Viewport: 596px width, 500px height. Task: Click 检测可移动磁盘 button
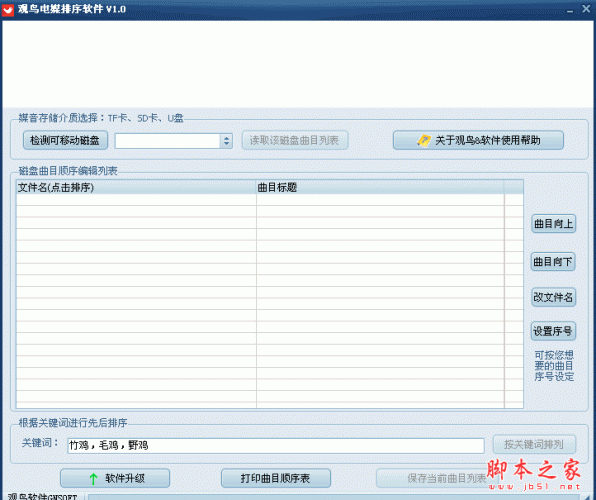65,140
